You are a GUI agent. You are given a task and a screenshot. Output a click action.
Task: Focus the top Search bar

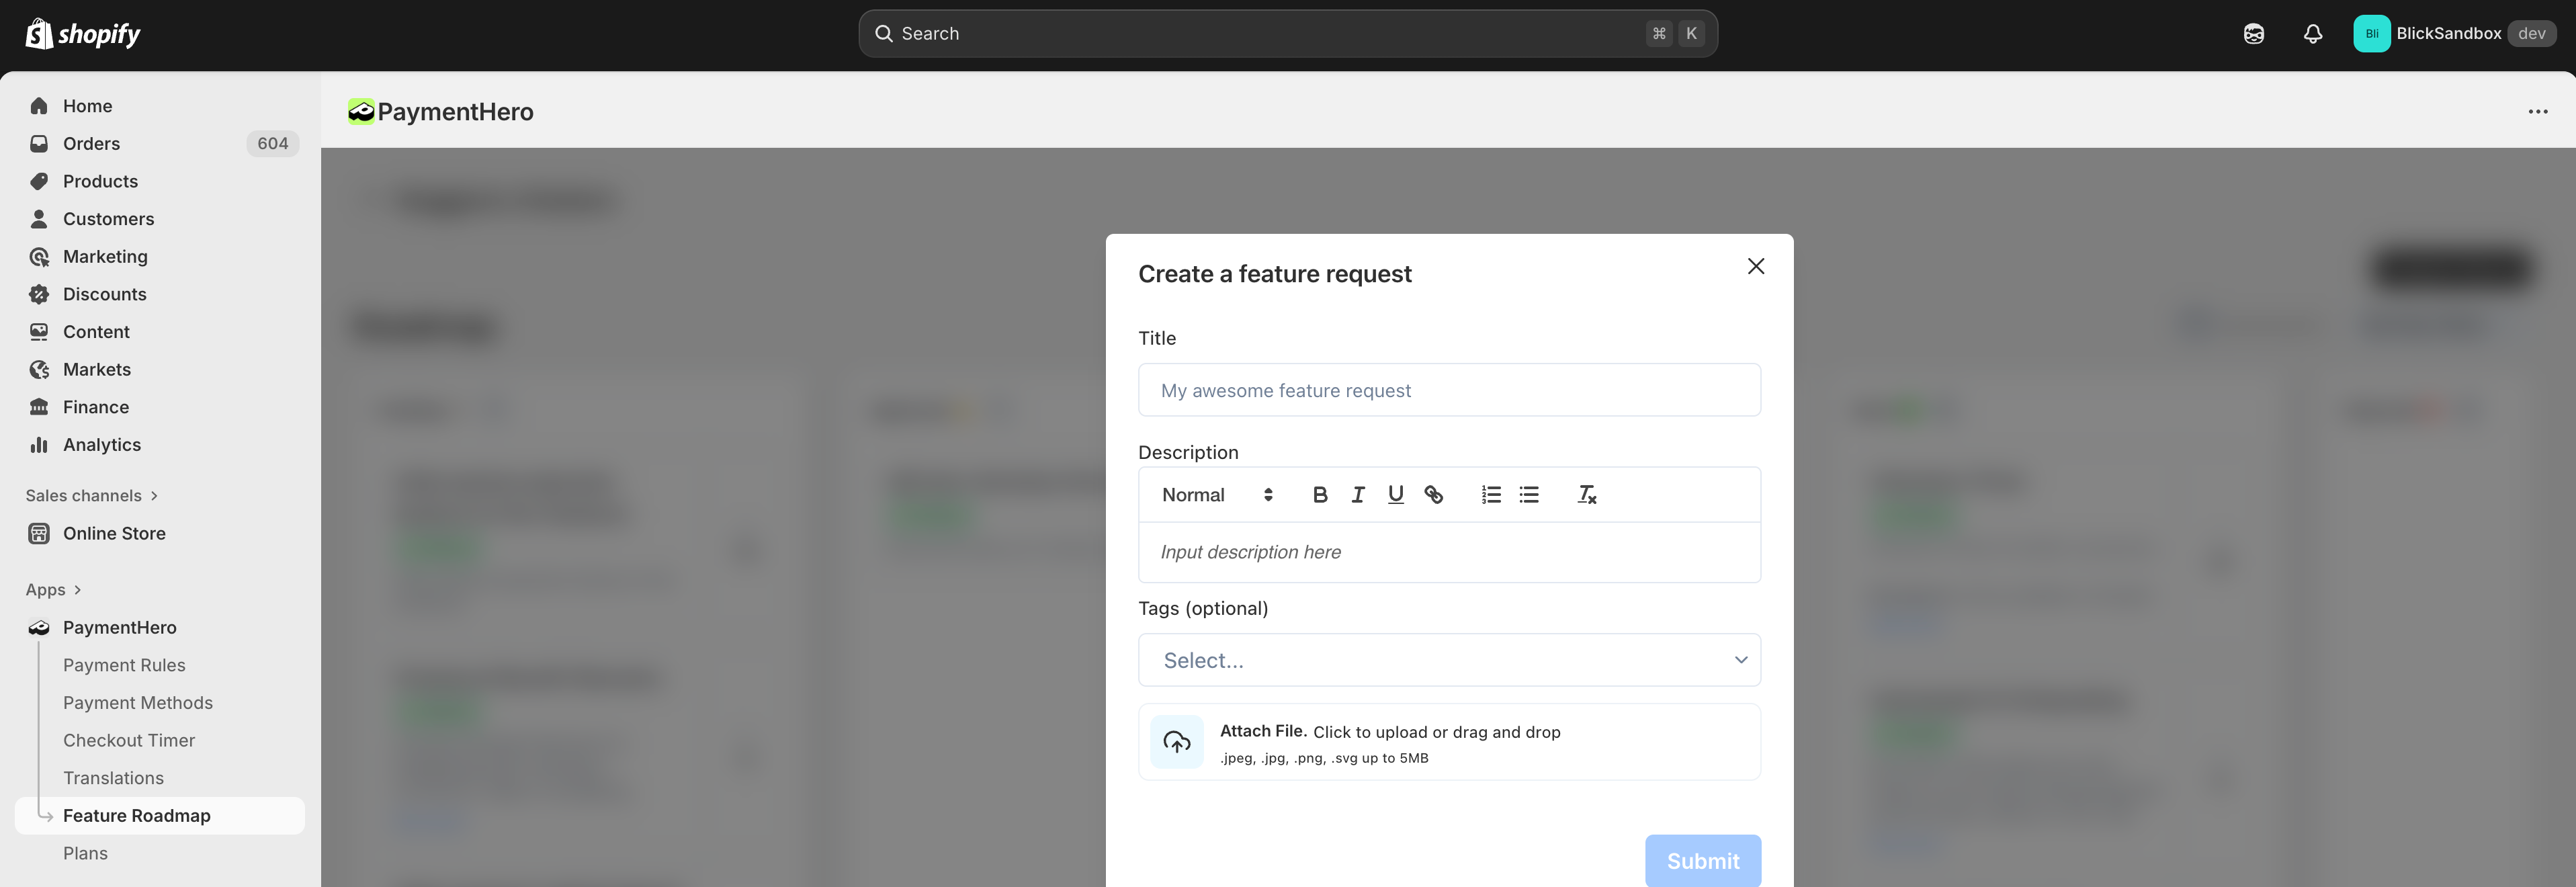coord(1288,34)
